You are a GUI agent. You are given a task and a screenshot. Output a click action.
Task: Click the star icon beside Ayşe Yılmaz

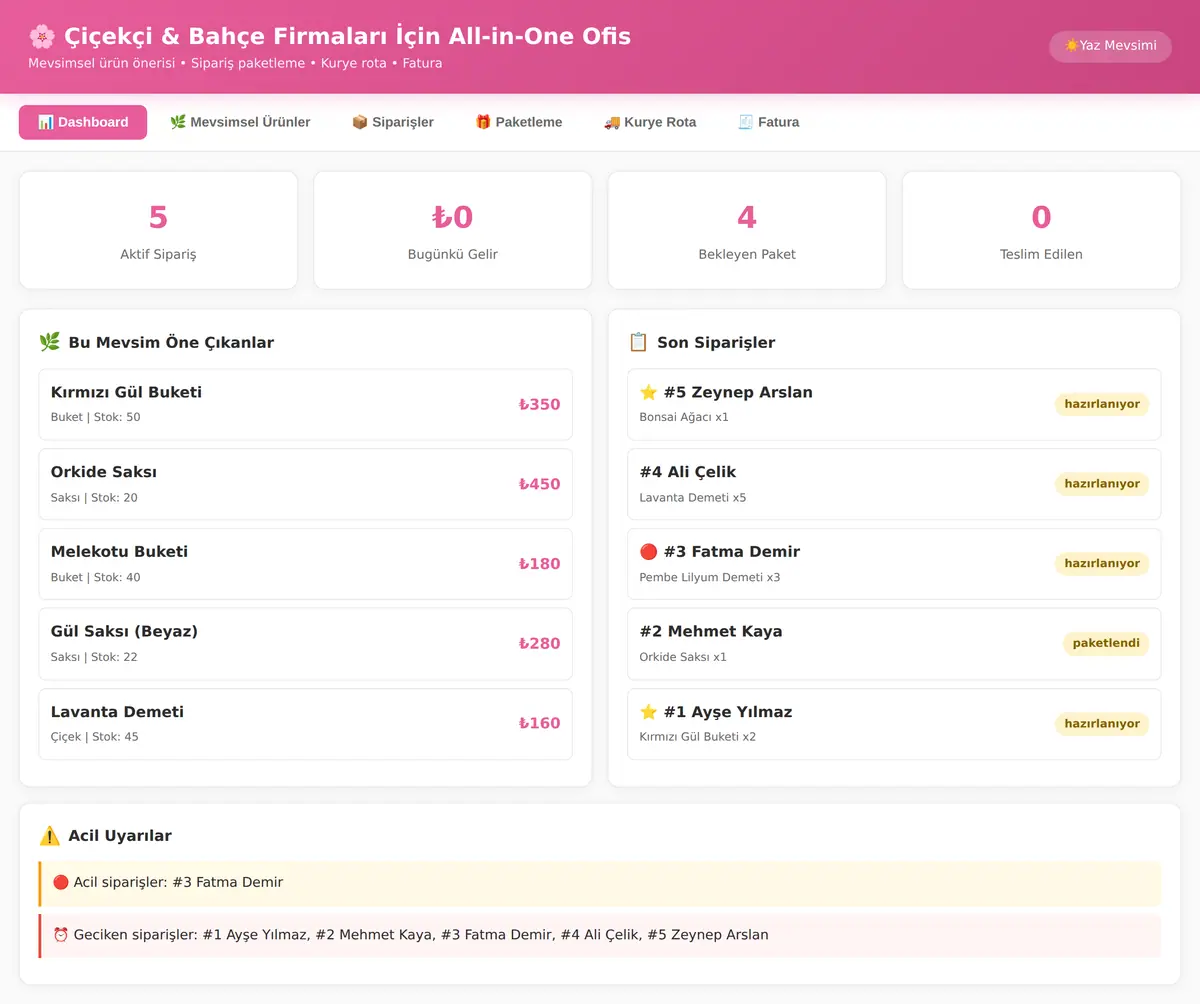tap(648, 712)
